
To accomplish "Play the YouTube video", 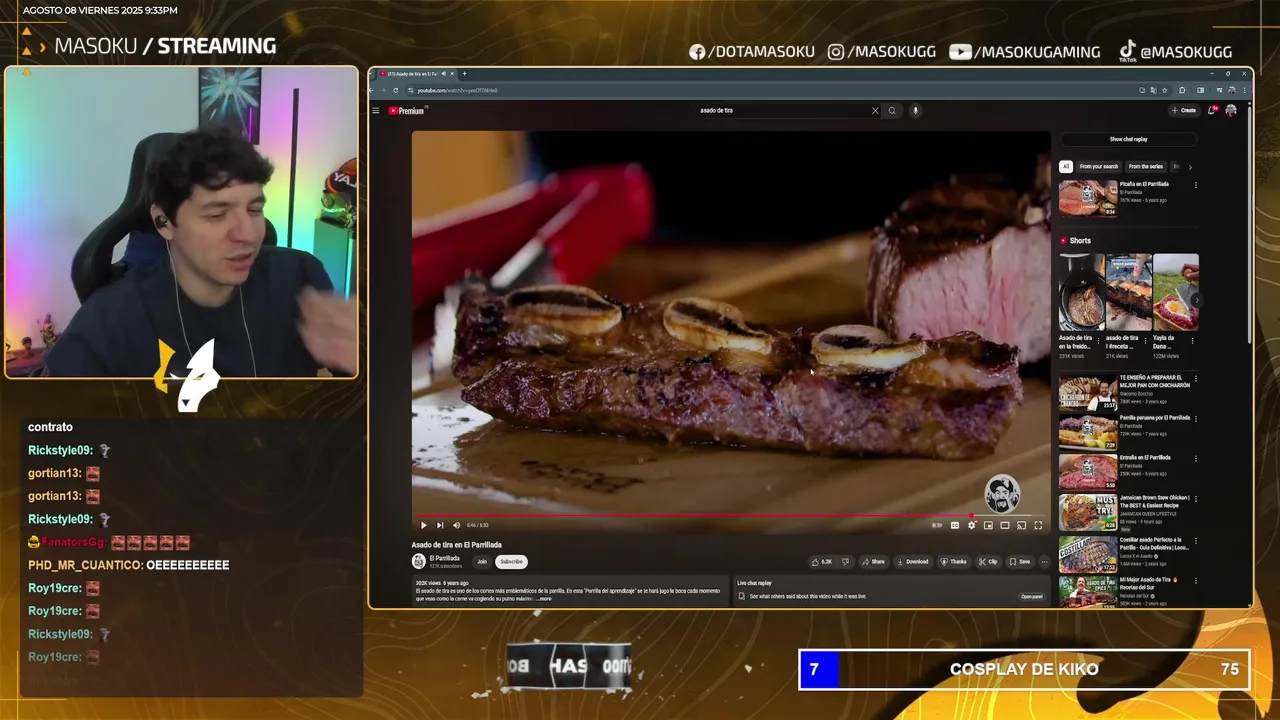I will tap(423, 525).
